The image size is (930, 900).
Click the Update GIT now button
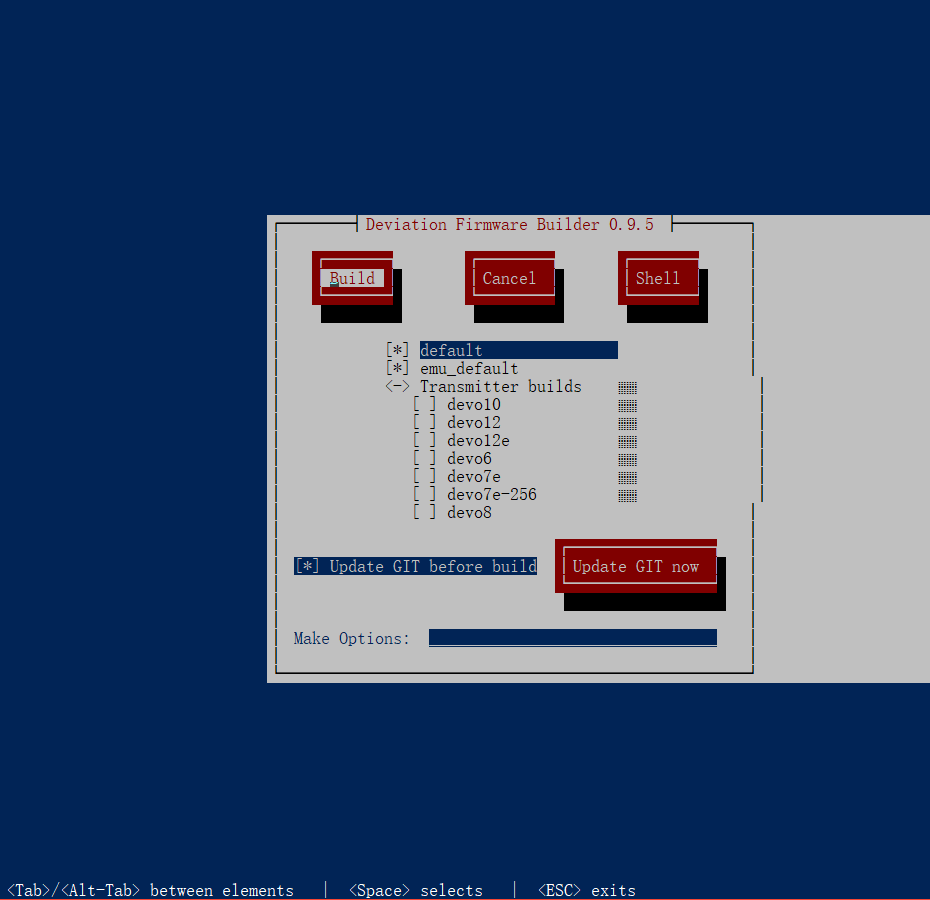point(636,566)
